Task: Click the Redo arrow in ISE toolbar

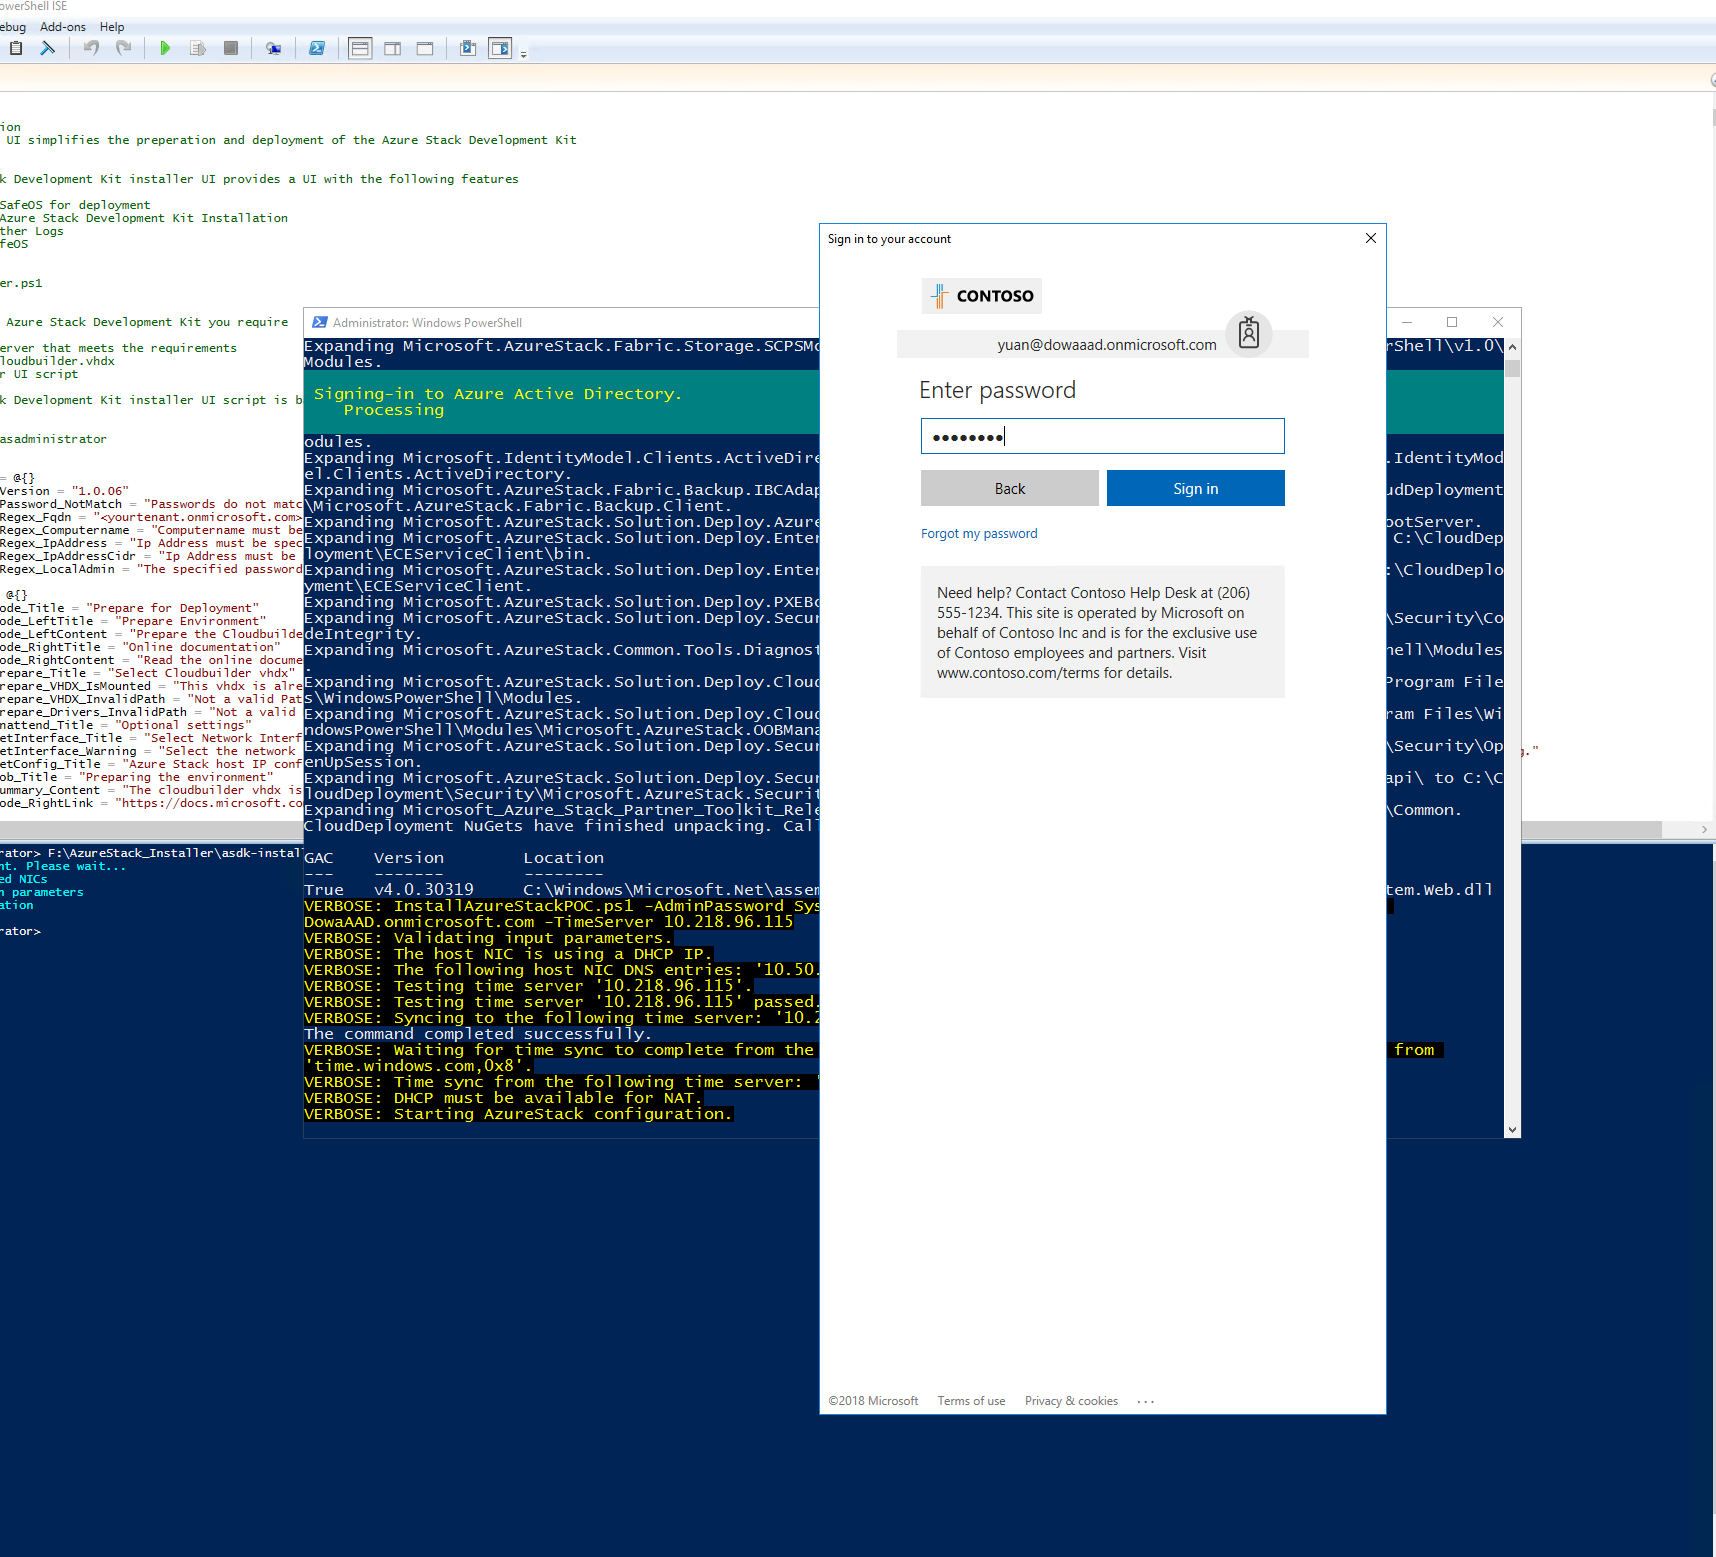Action: pyautogui.click(x=124, y=48)
